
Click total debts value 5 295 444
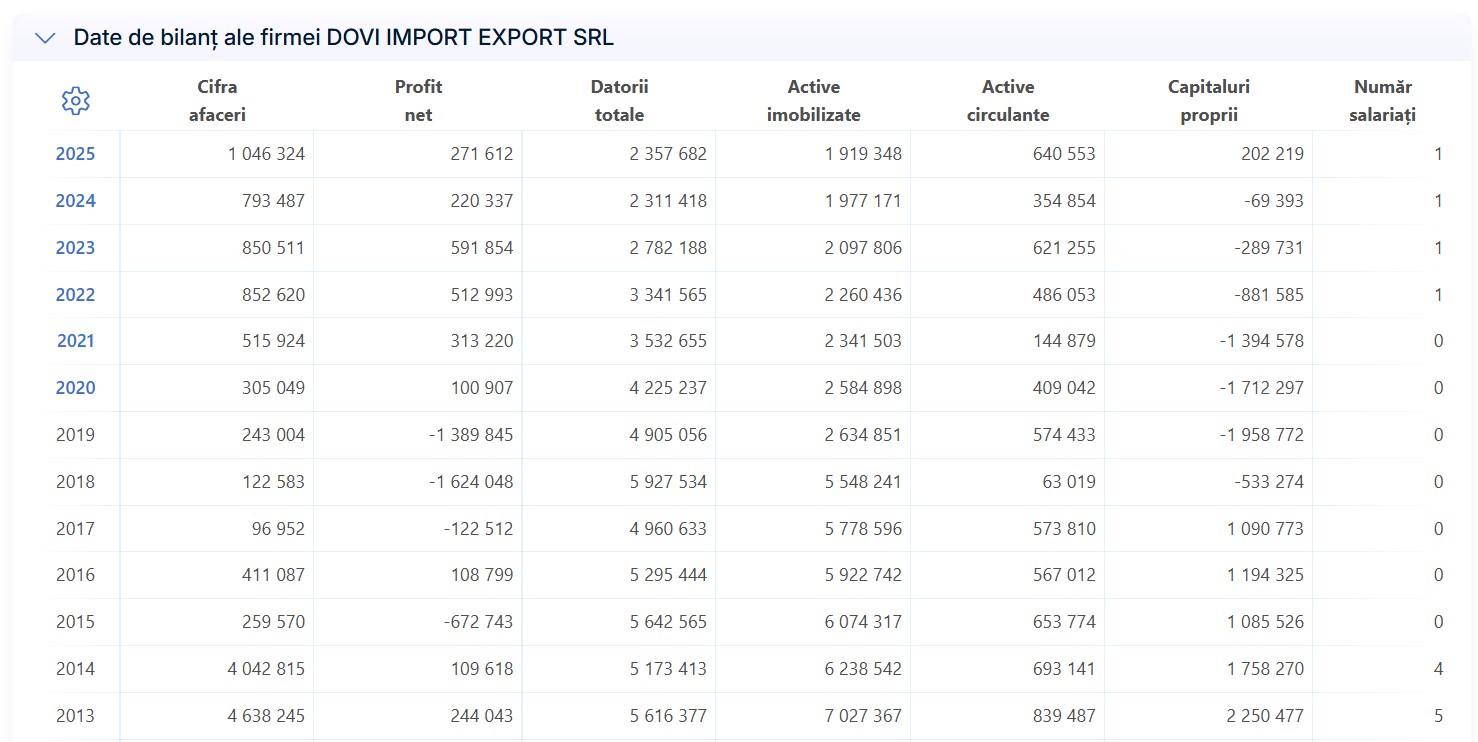pyautogui.click(x=668, y=575)
